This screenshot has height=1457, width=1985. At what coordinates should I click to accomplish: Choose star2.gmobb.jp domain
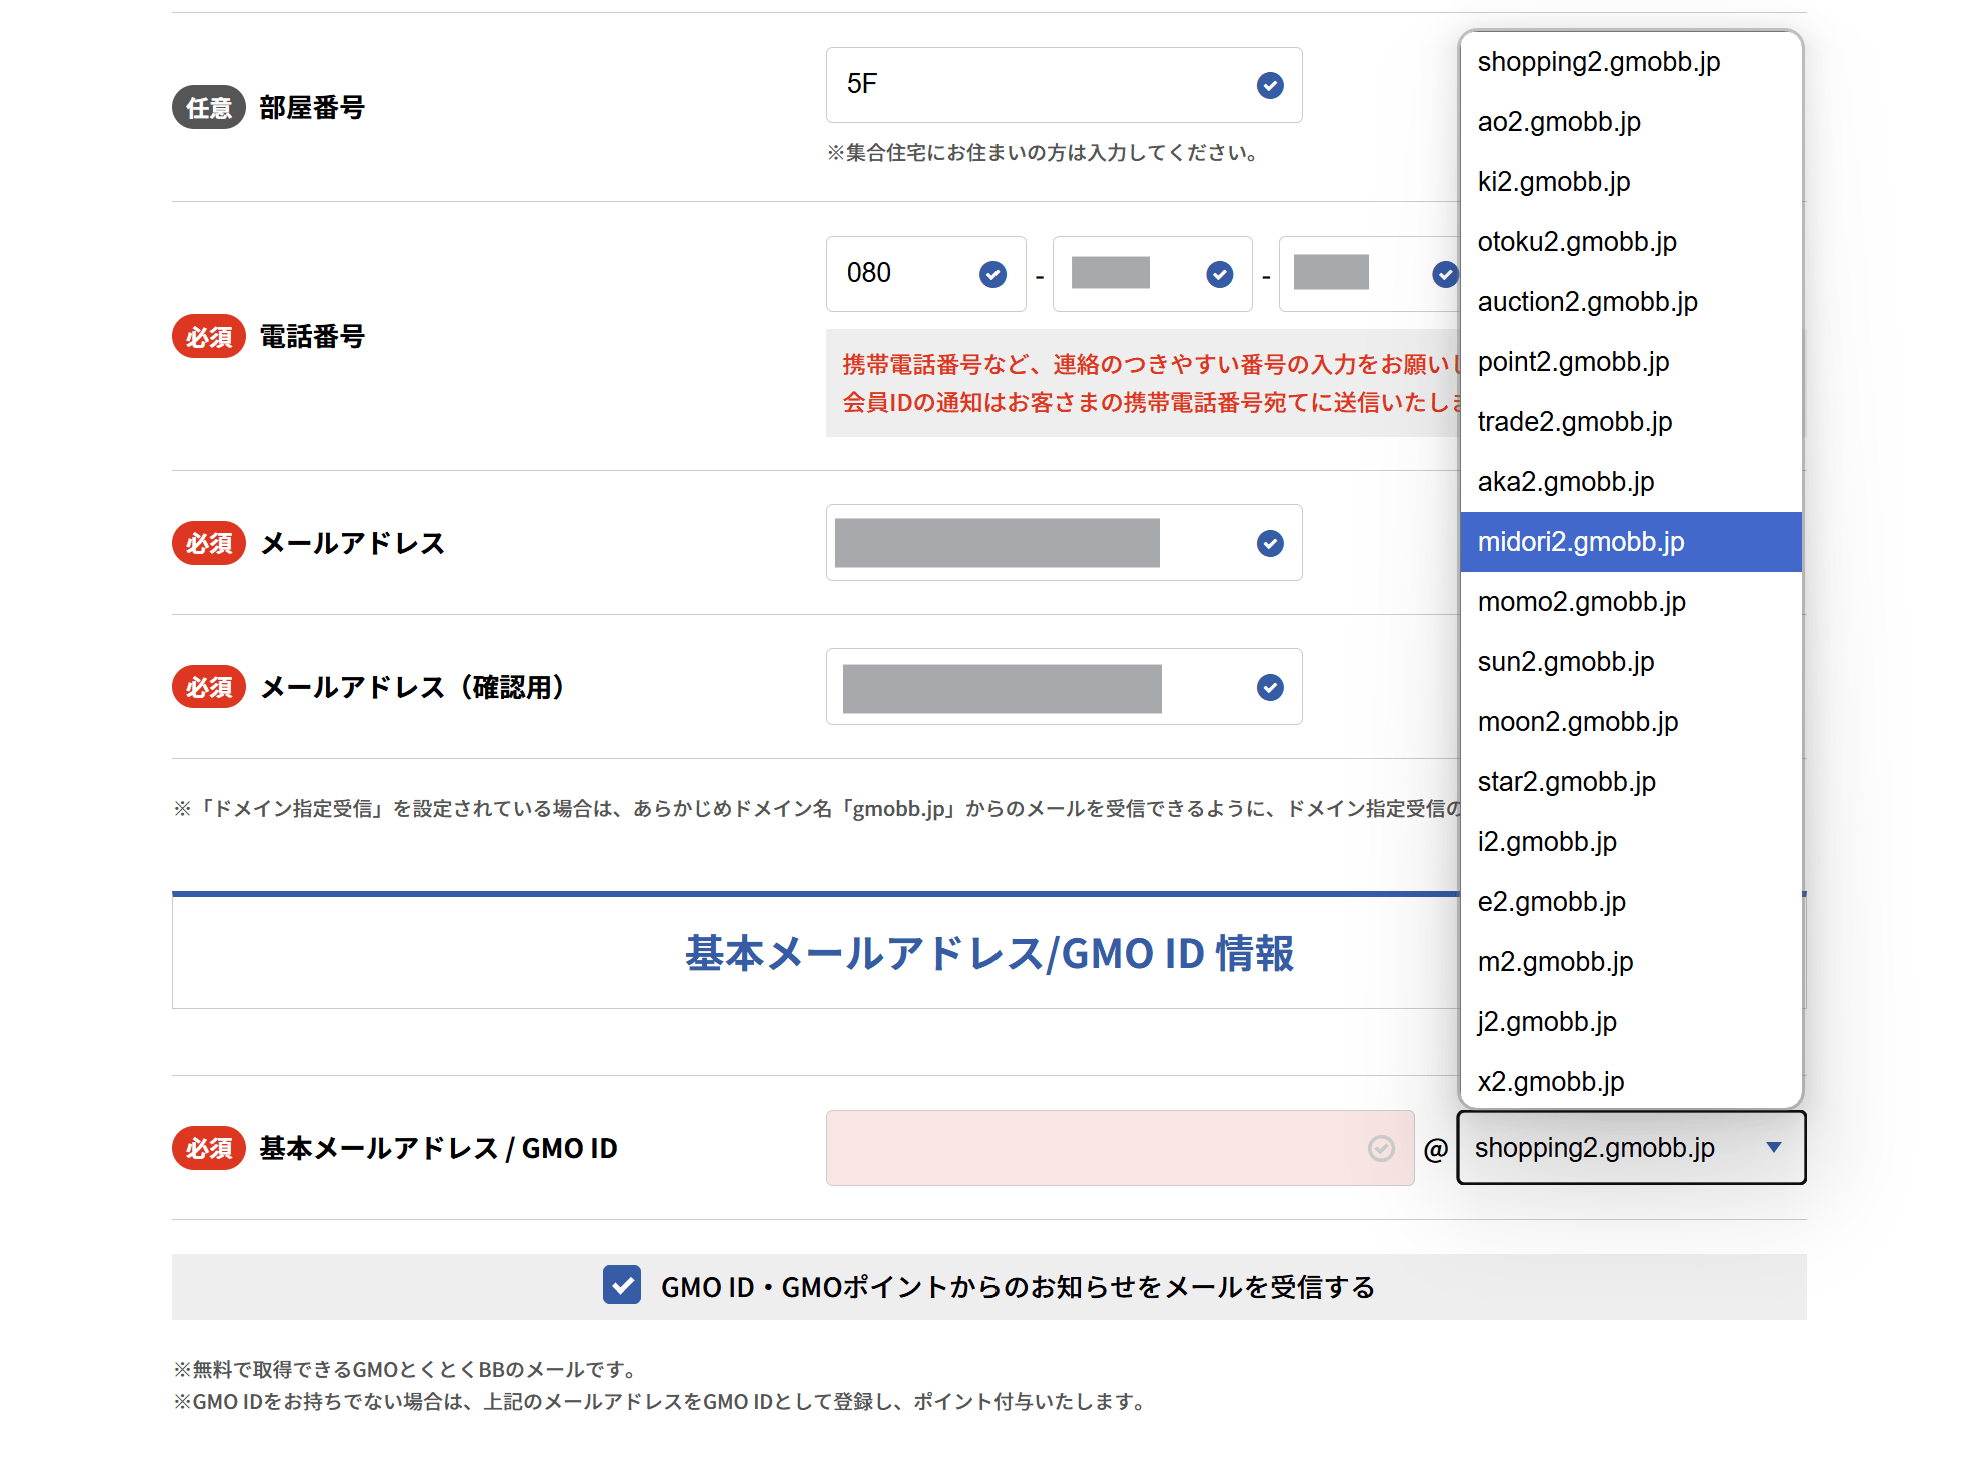(1631, 782)
